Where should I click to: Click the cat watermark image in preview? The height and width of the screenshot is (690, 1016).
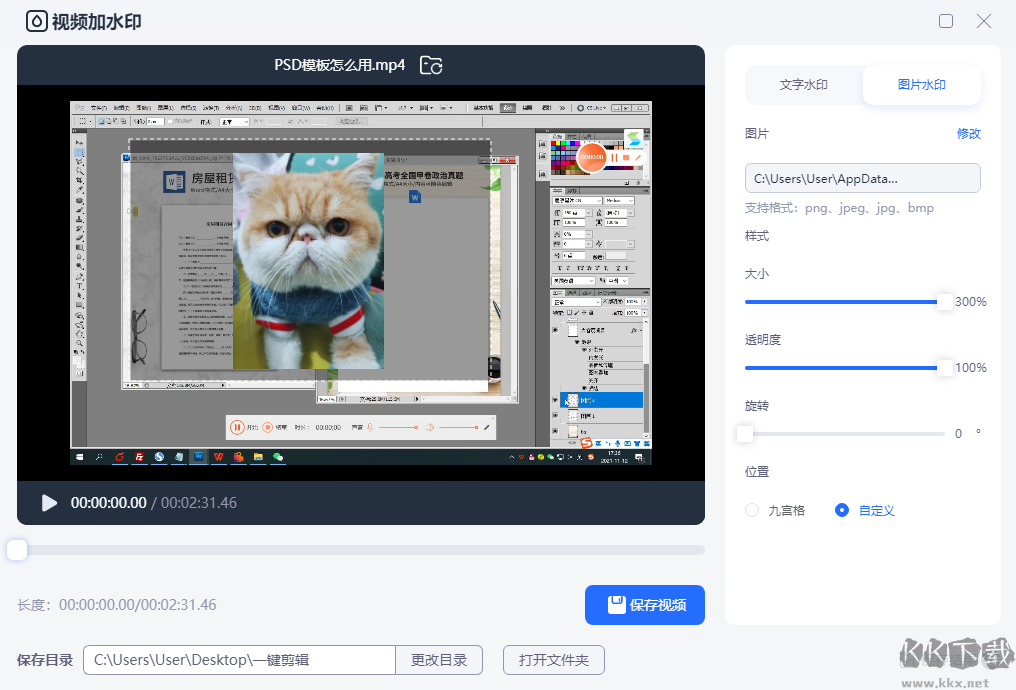(308, 260)
